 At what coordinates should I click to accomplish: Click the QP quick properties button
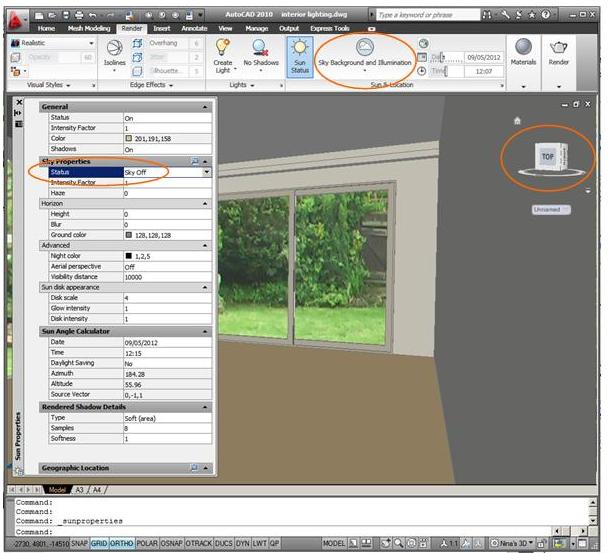(274, 543)
